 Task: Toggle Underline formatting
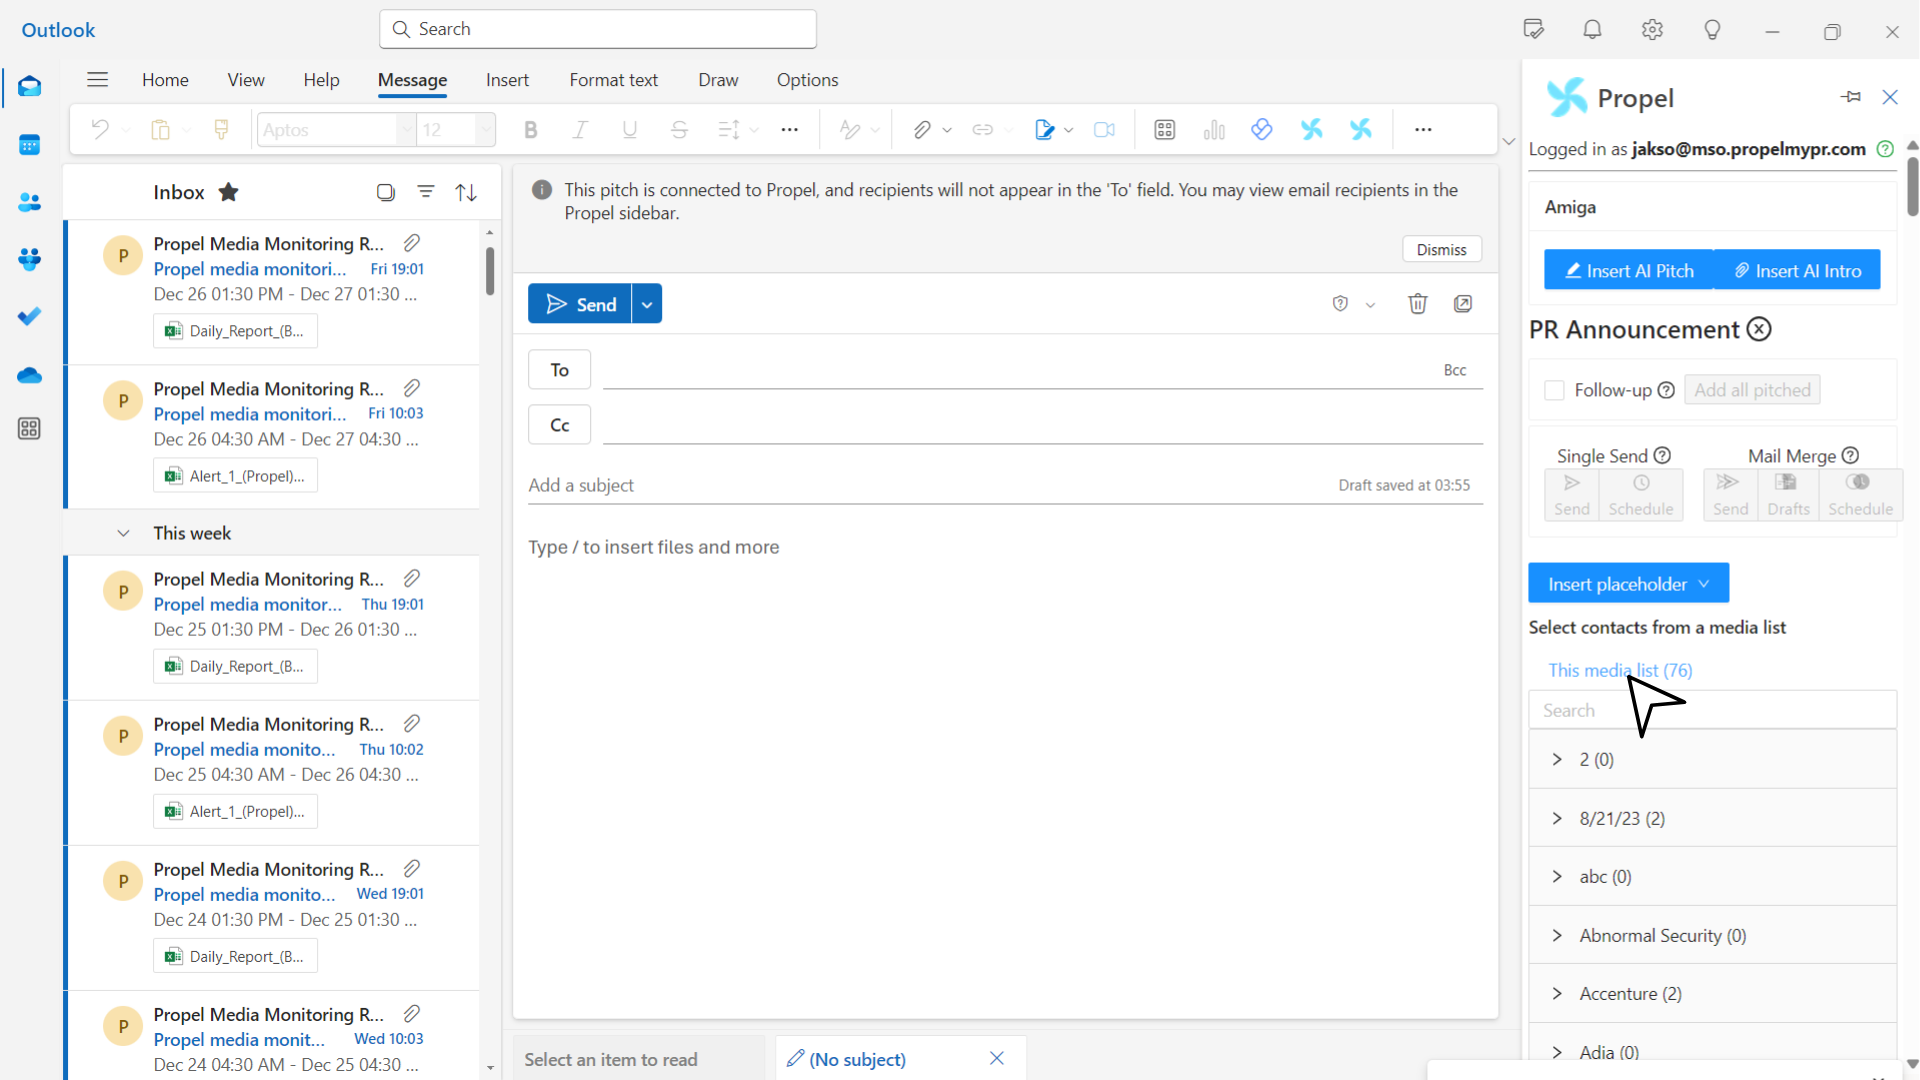pyautogui.click(x=629, y=130)
